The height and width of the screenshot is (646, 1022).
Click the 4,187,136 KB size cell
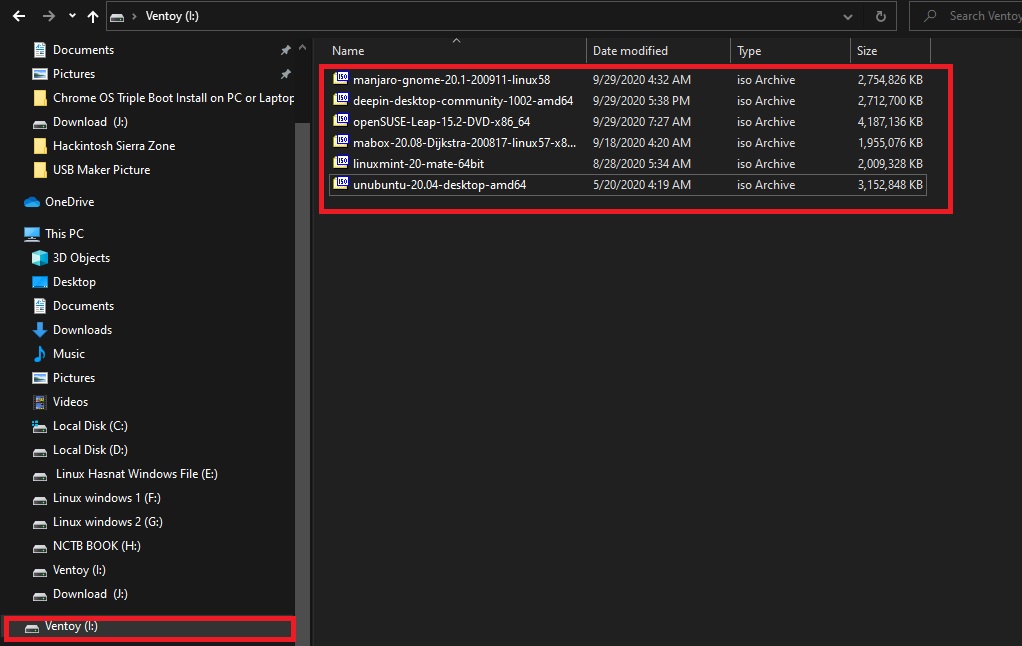(x=890, y=121)
